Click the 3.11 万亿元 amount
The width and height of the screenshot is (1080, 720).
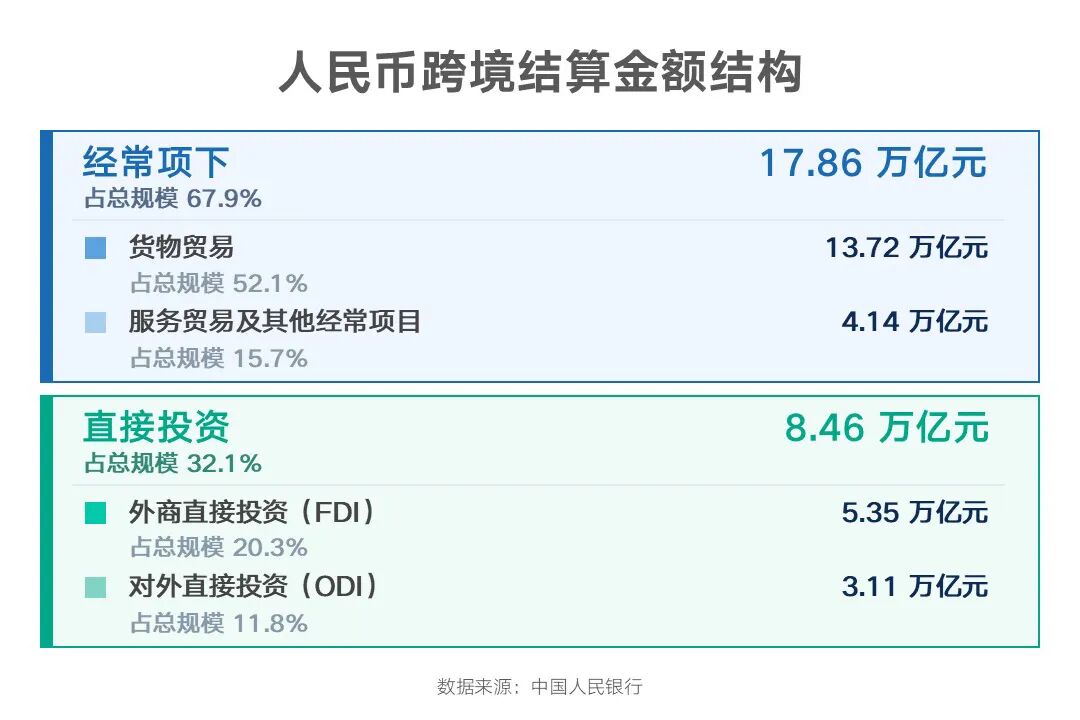coord(914,587)
